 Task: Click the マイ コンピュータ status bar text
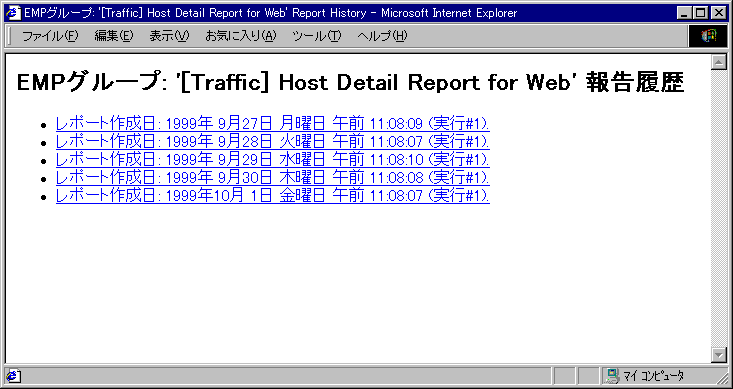(x=653, y=375)
